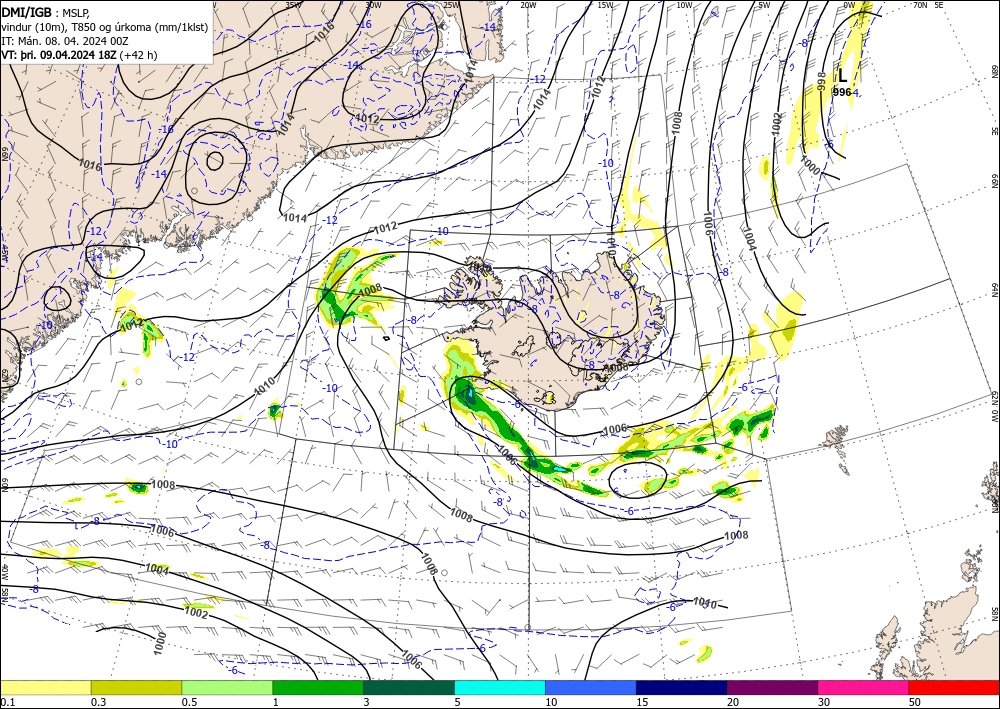The width and height of the screenshot is (1000, 709).
Task: Click the 20W longitude label
Action: 528,5
